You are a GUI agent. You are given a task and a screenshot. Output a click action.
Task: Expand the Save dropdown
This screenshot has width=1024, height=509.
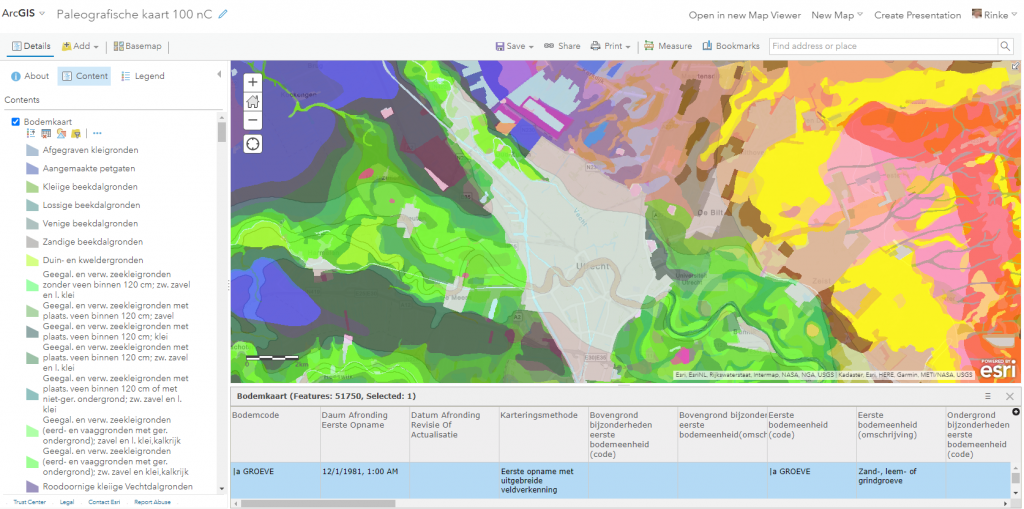515,46
